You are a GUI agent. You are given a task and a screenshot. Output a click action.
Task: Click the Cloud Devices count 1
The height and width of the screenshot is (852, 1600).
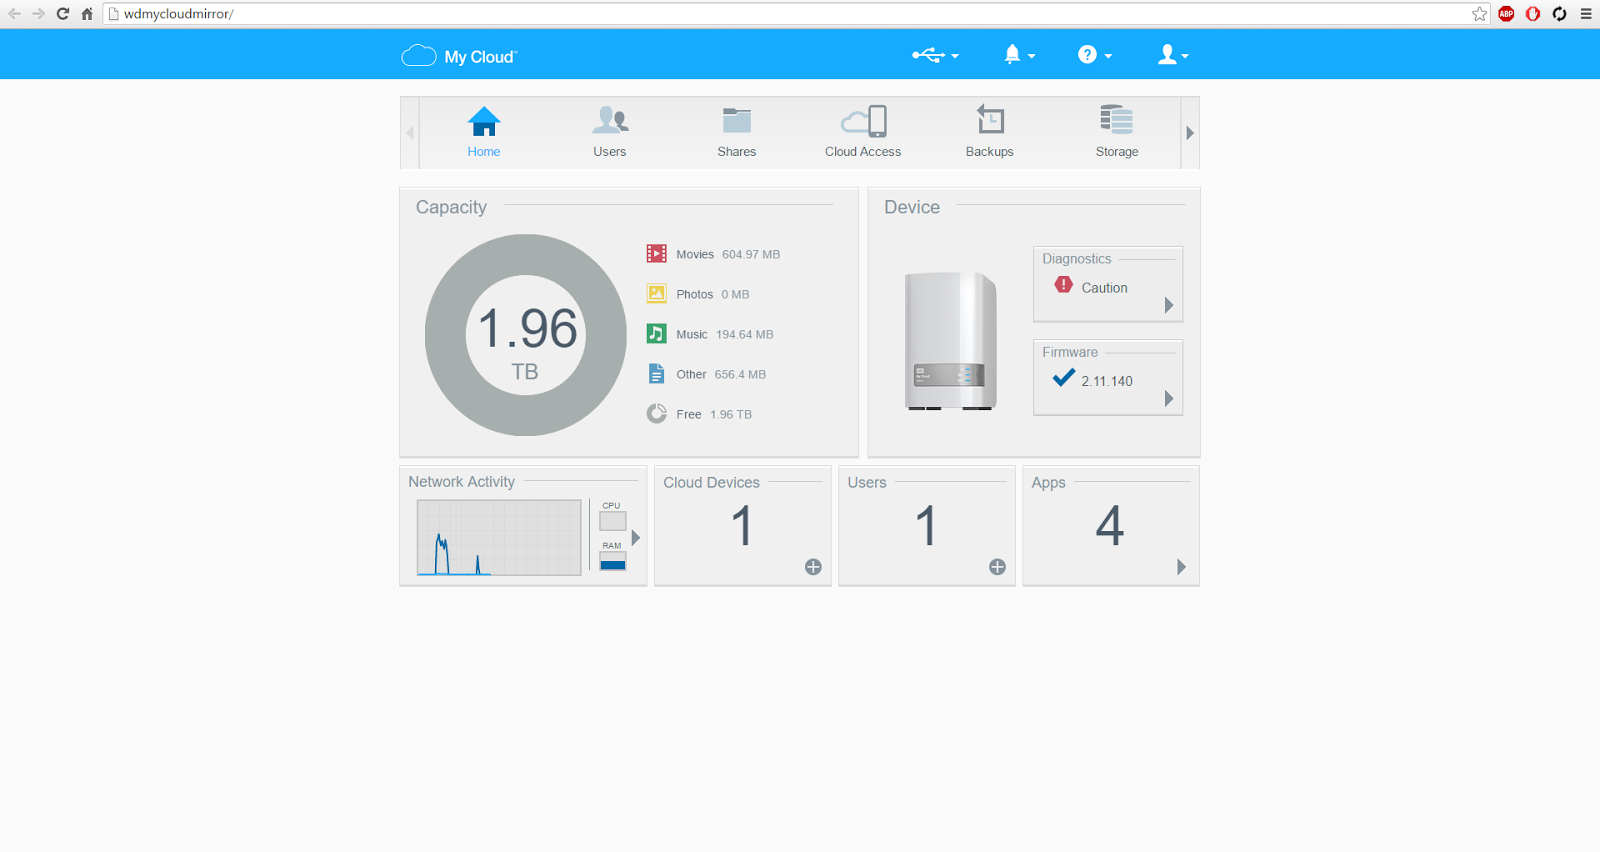(742, 526)
